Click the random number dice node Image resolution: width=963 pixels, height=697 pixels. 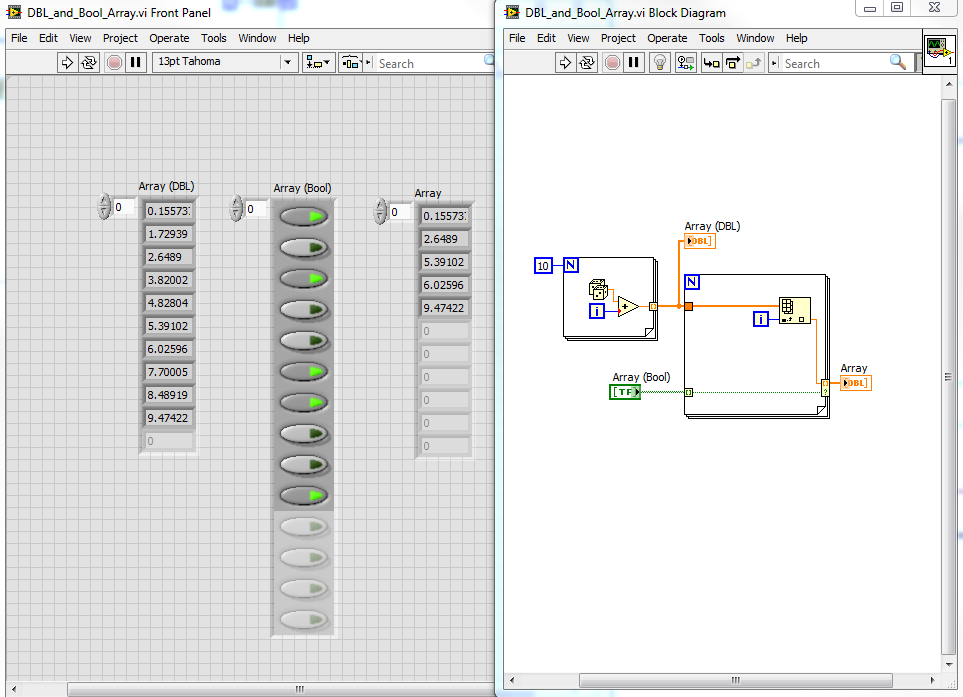tap(598, 289)
